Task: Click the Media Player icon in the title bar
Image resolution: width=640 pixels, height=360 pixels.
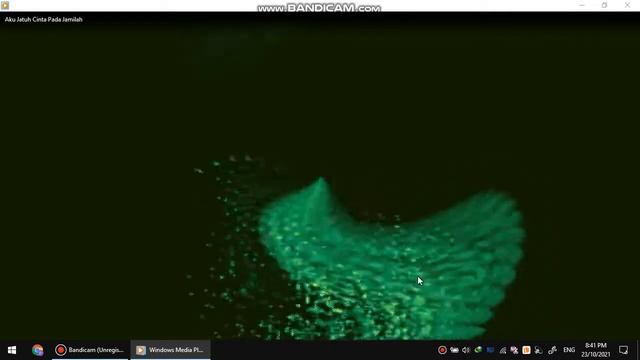Action: pos(5,5)
